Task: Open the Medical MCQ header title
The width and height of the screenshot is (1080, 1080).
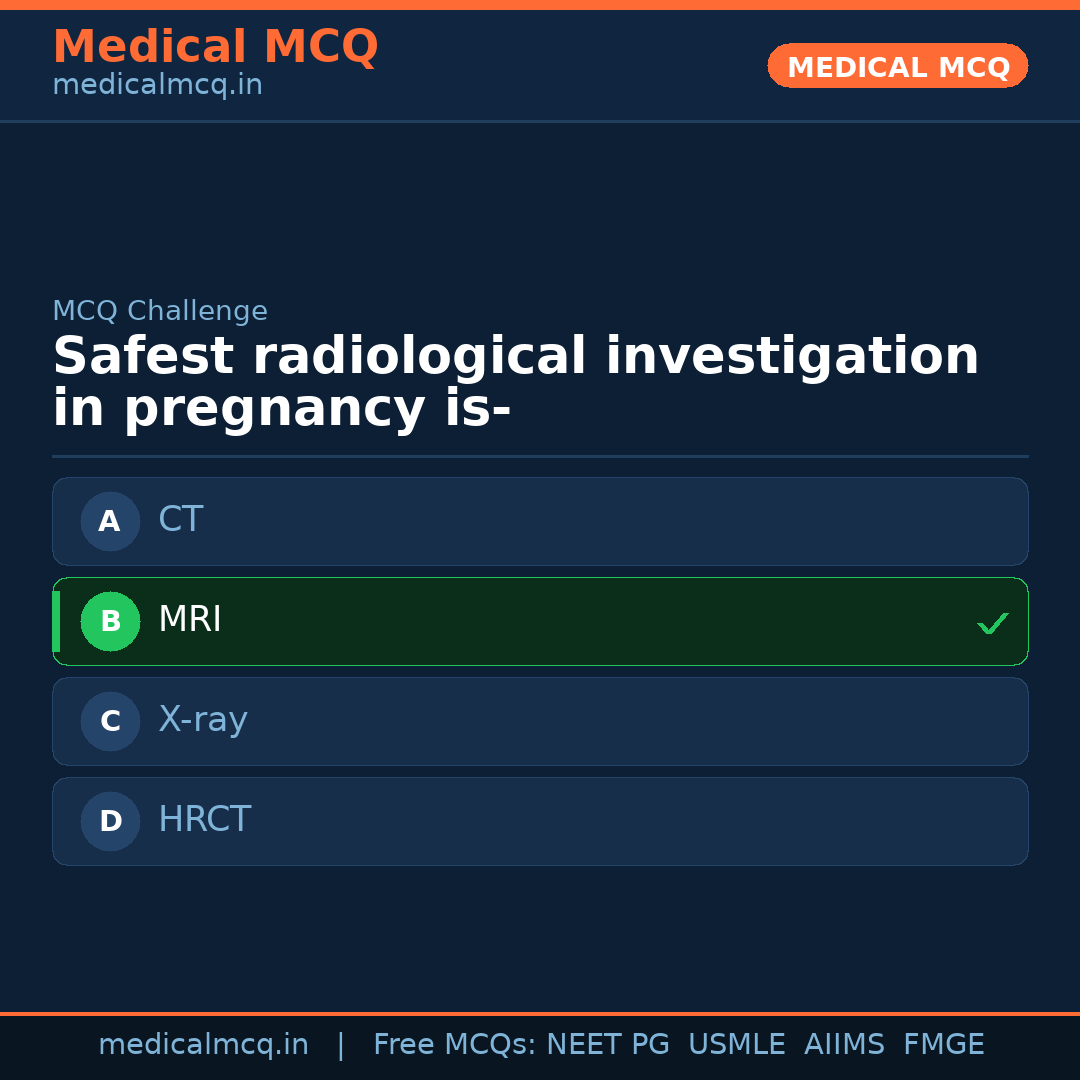Action: [x=215, y=47]
